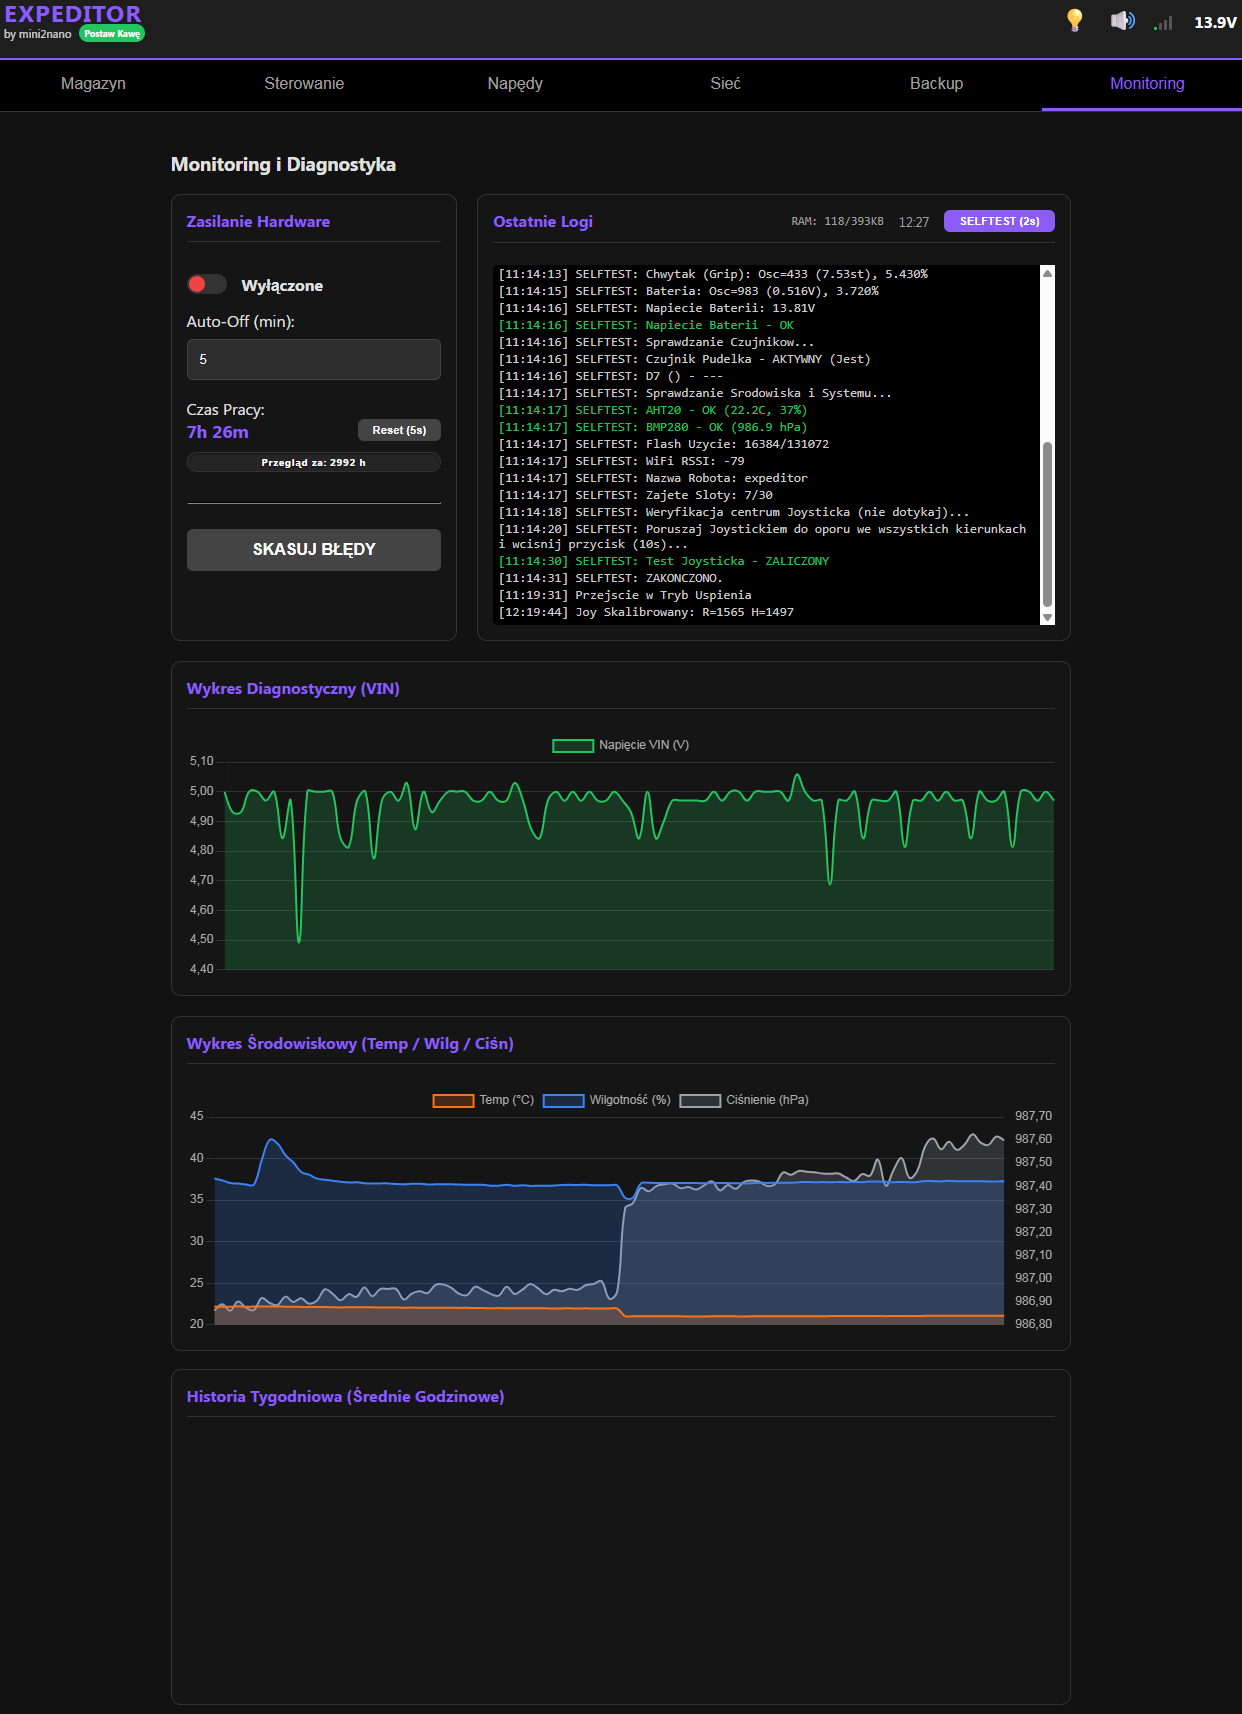
Task: Toggle Temp (°C) series in legend
Action: click(x=453, y=1100)
